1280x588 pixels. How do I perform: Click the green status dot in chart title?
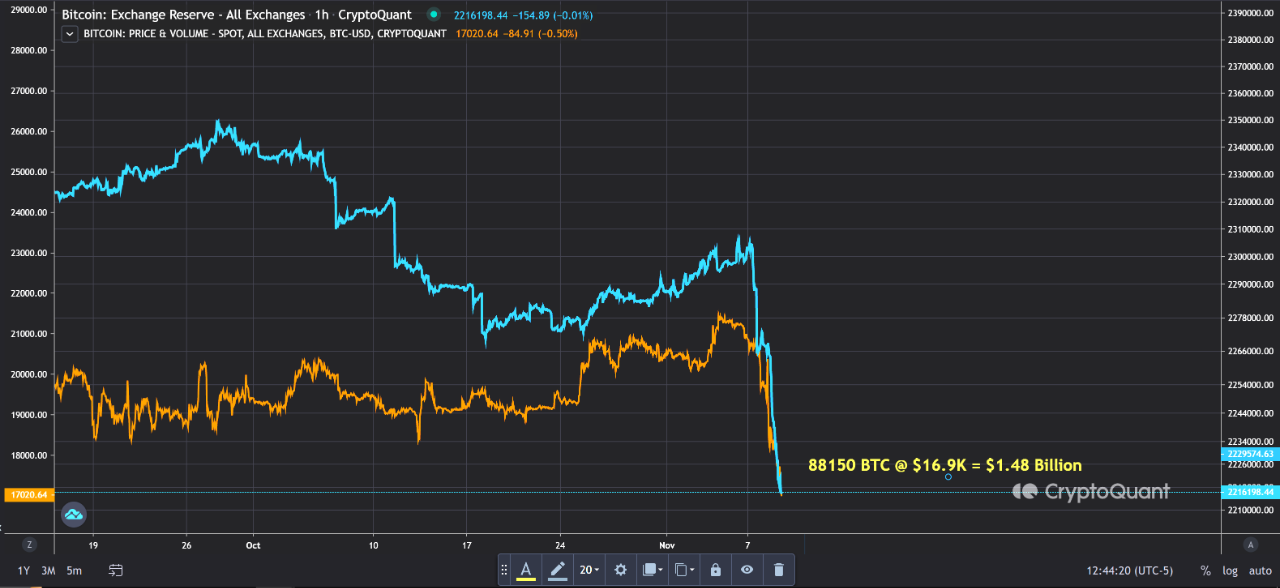coord(432,15)
